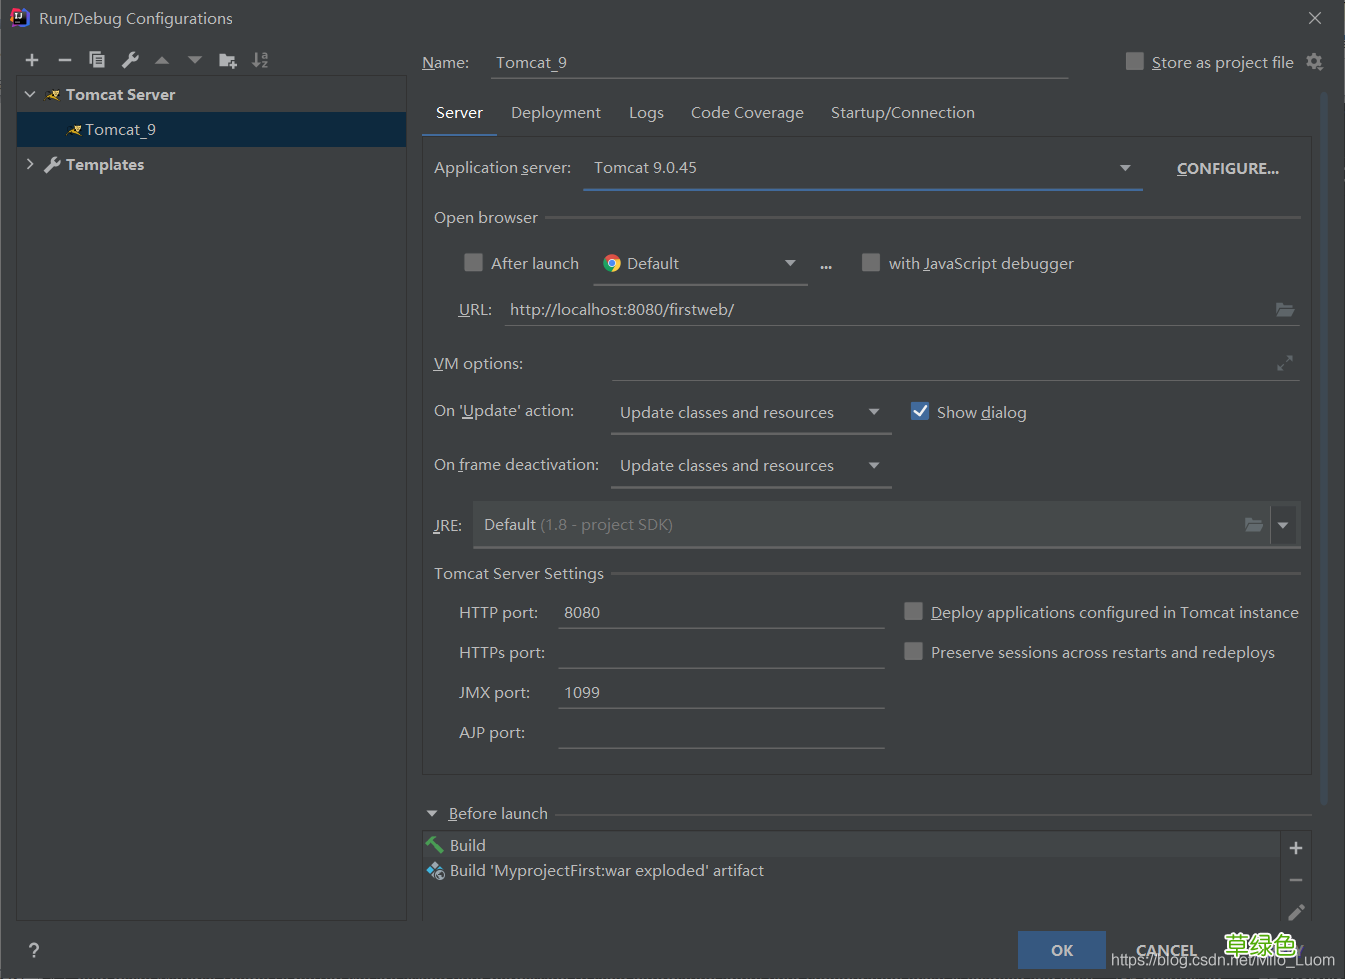This screenshot has height=979, width=1345.
Task: Click the wrench Edit Templates icon
Action: [130, 60]
